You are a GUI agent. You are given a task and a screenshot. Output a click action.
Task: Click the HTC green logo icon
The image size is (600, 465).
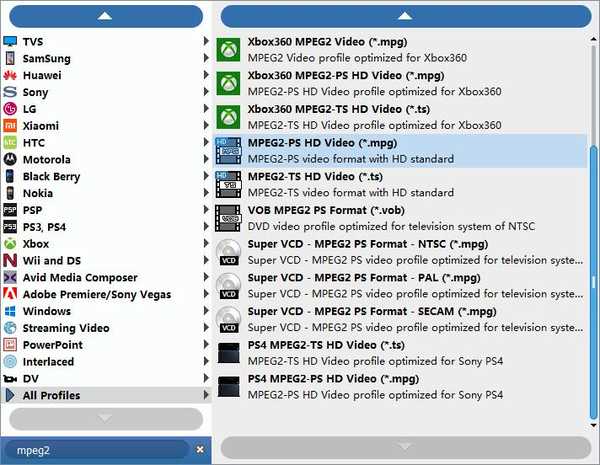10,142
